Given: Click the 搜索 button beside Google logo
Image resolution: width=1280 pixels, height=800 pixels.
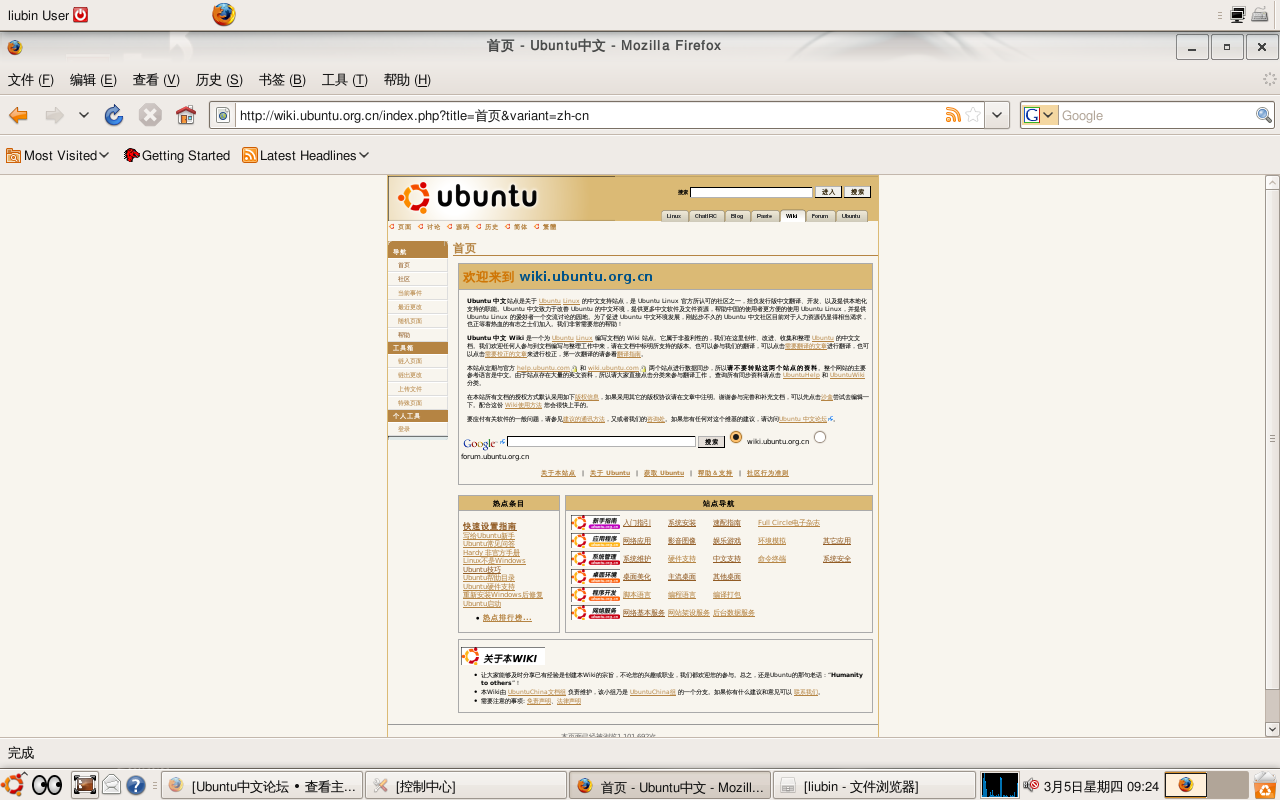Looking at the screenshot, I should click(712, 442).
